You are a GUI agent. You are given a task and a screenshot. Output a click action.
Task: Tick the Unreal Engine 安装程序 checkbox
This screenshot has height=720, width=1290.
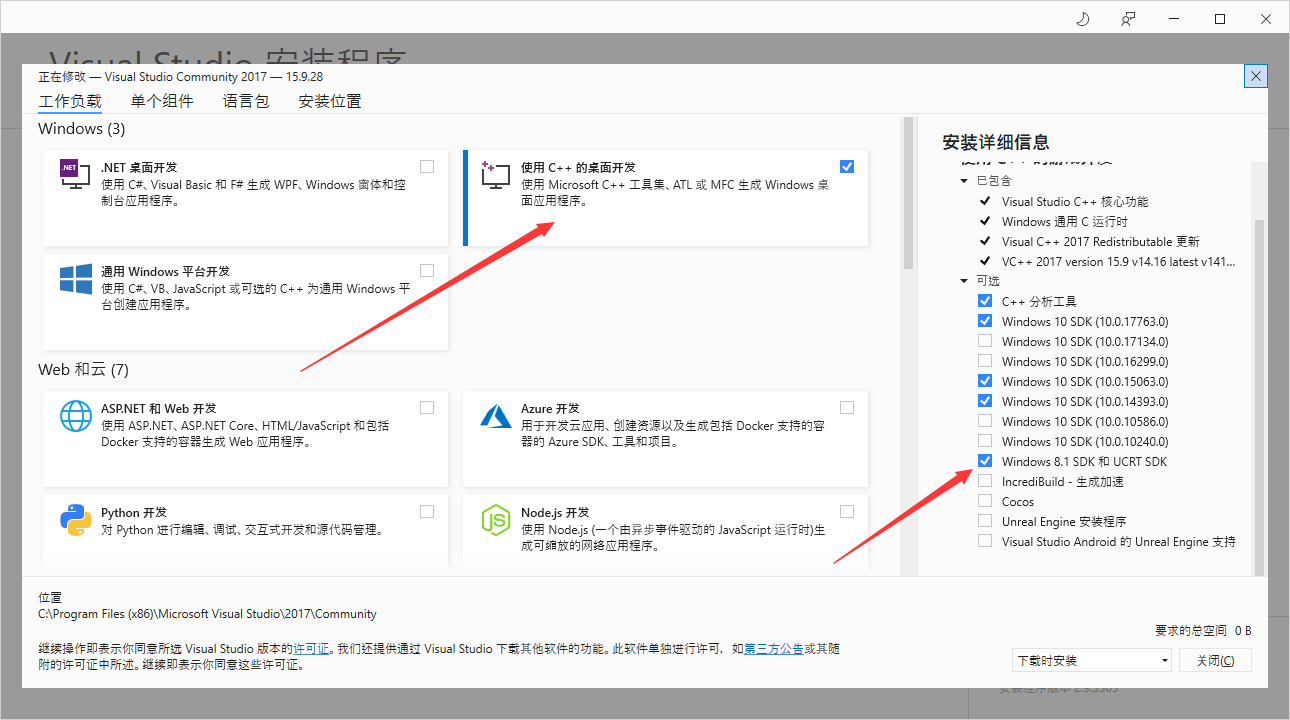(x=985, y=521)
